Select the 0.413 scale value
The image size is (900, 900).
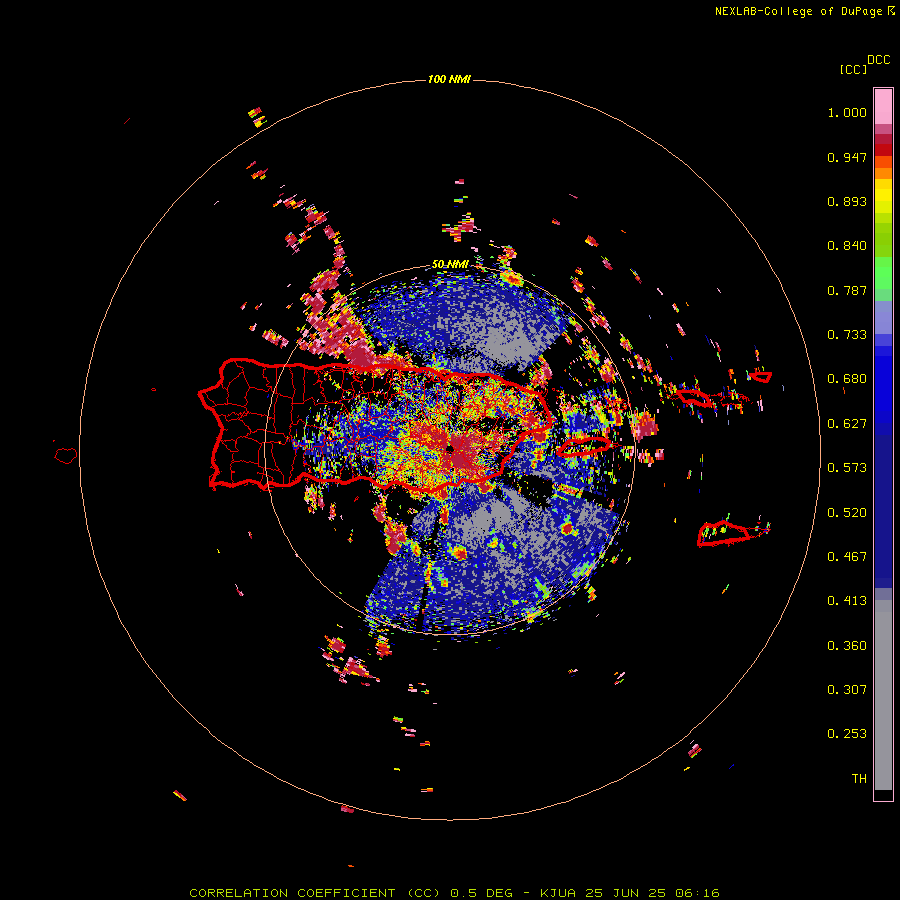click(847, 601)
